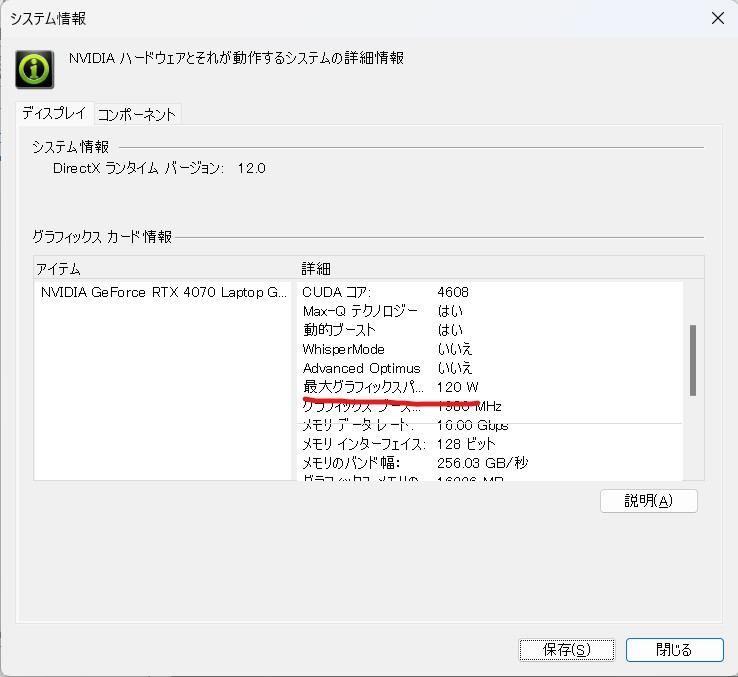Viewport: 738px width, 677px height.
Task: Click the 詳細 column header
Action: (501, 269)
